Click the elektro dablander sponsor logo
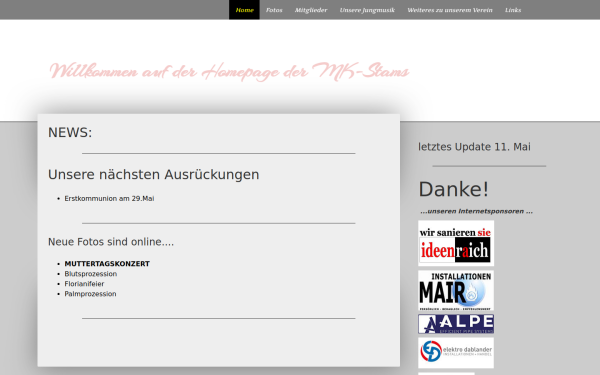The width and height of the screenshot is (600, 375). 456,352
